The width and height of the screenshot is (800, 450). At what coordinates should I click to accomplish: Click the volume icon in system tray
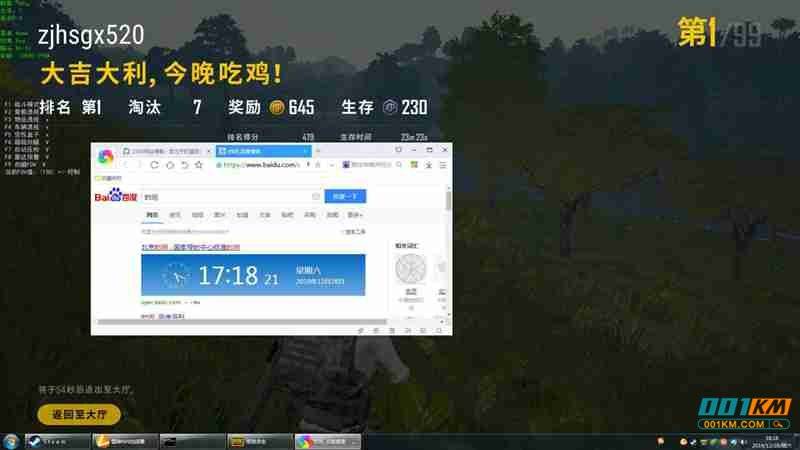coord(743,442)
